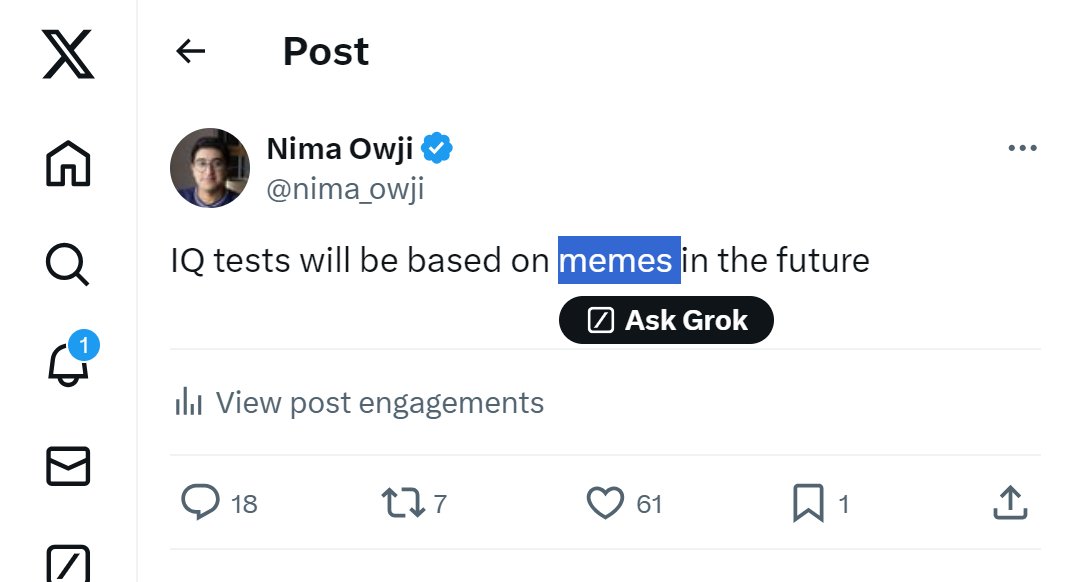Open Notifications bell with 1 alert

pyautogui.click(x=68, y=365)
